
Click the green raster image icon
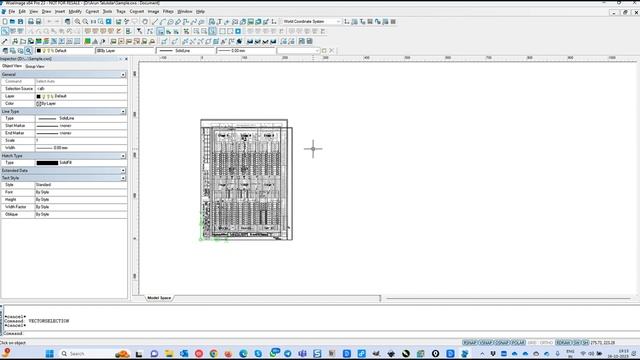(x=87, y=41)
